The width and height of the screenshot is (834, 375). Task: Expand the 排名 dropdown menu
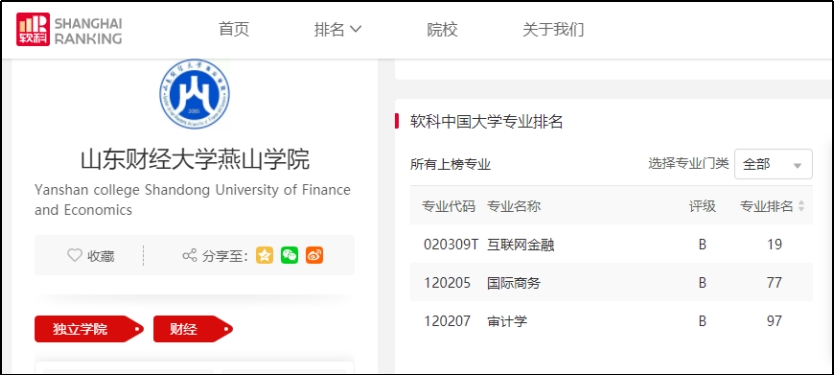(338, 30)
